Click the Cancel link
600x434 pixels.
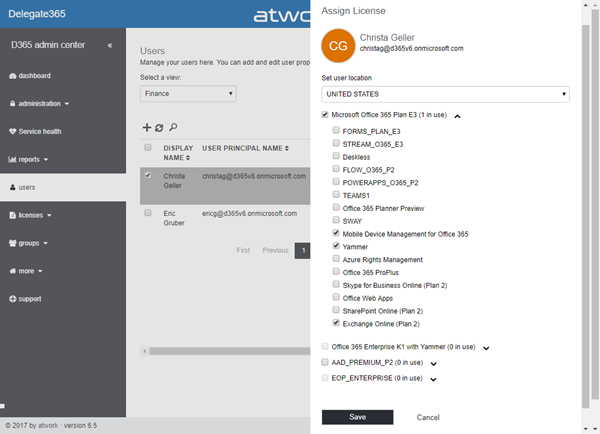pos(428,418)
